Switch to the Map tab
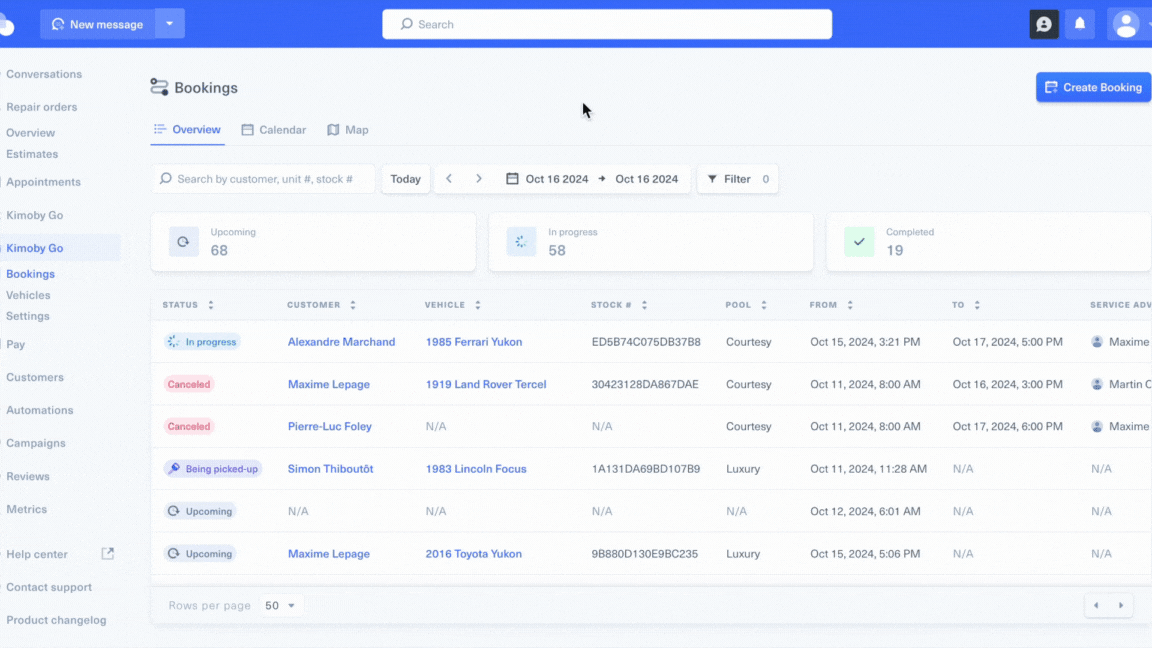The height and width of the screenshot is (648, 1152). tap(348, 130)
